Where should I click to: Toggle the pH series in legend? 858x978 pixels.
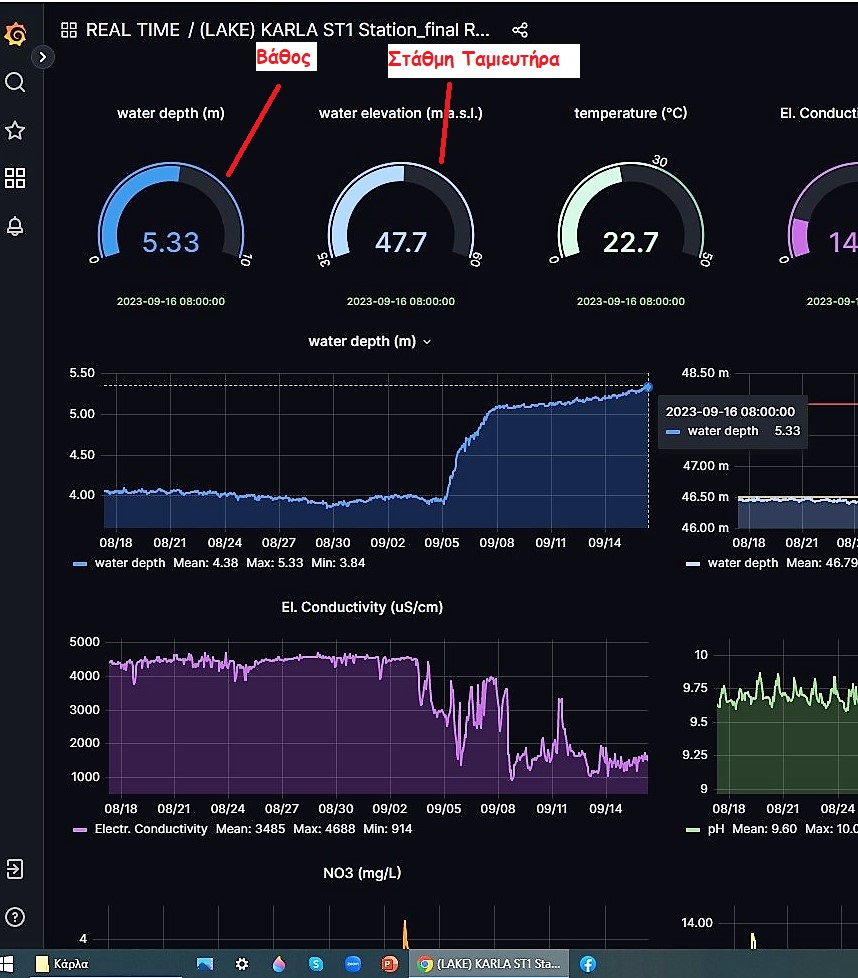[x=714, y=829]
